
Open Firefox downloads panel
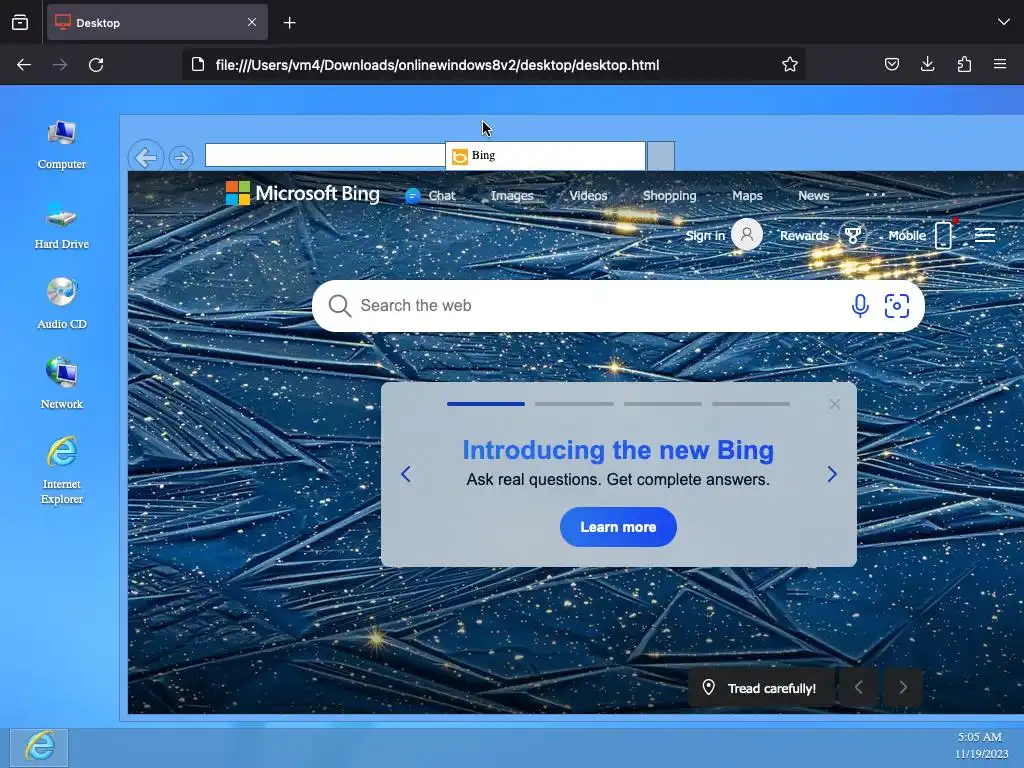(x=927, y=64)
